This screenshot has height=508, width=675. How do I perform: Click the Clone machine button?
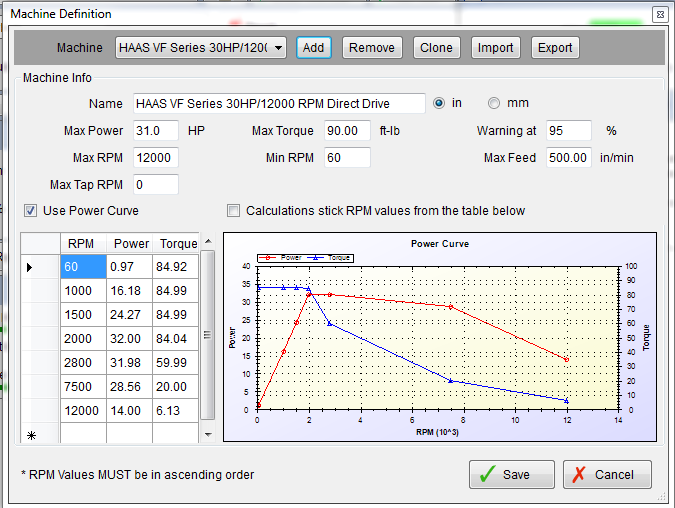[x=436, y=47]
